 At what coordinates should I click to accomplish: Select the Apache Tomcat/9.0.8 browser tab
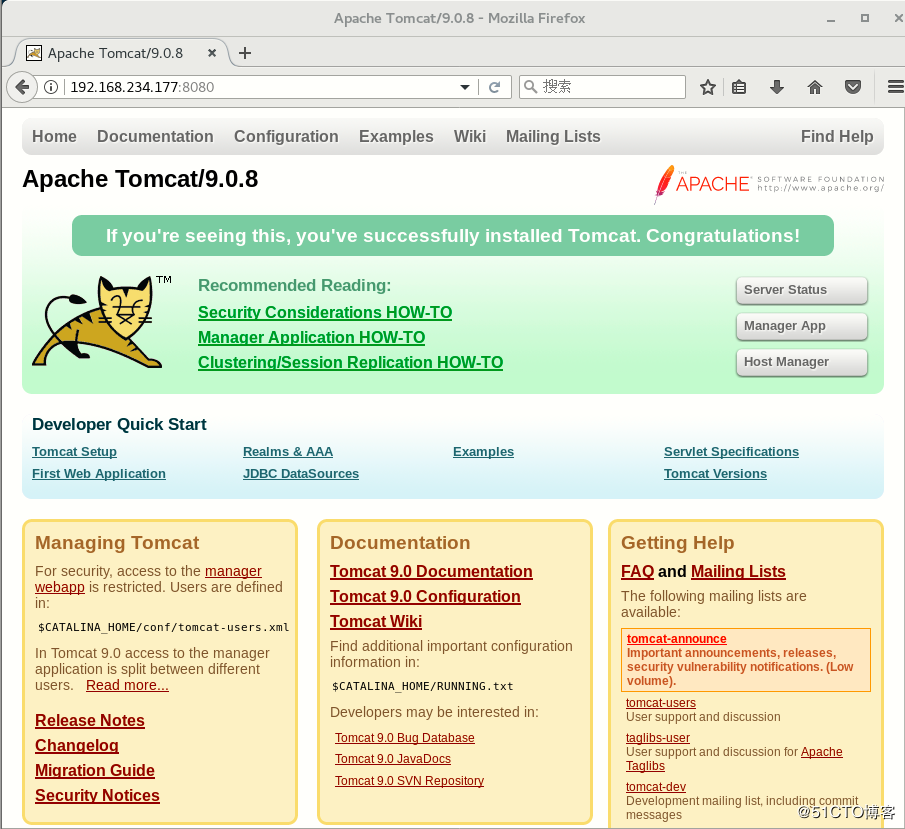point(121,53)
